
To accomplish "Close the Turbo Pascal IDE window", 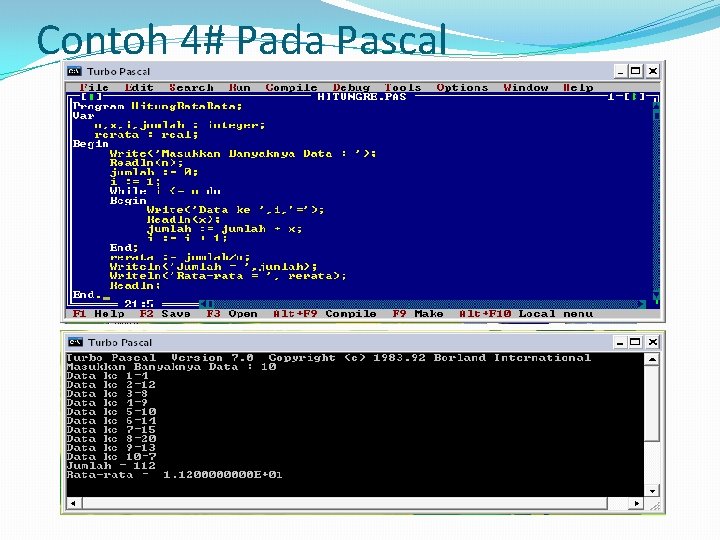I will click(x=652, y=71).
